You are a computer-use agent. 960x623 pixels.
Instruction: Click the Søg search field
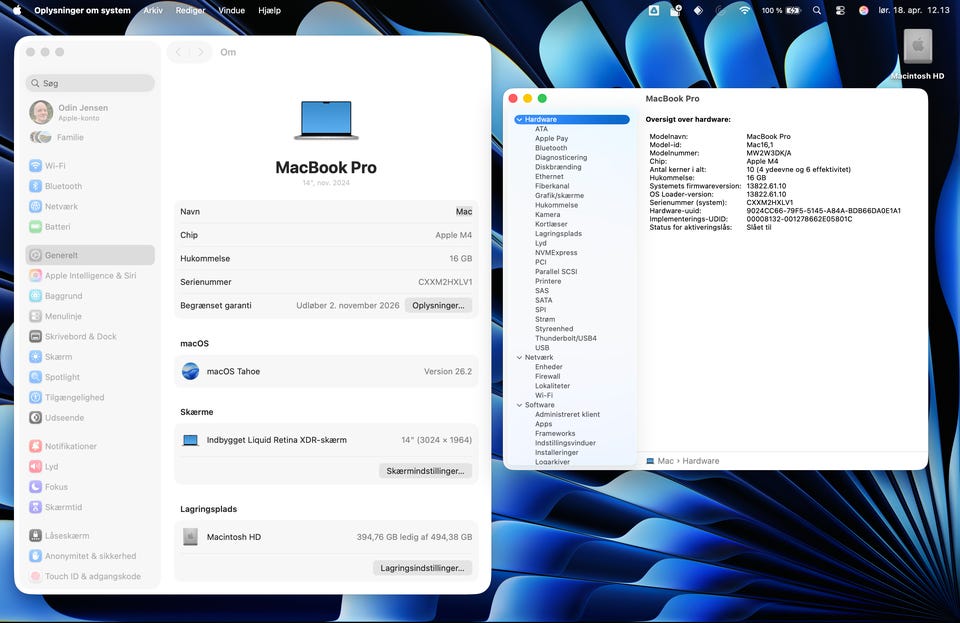[x=90, y=84]
